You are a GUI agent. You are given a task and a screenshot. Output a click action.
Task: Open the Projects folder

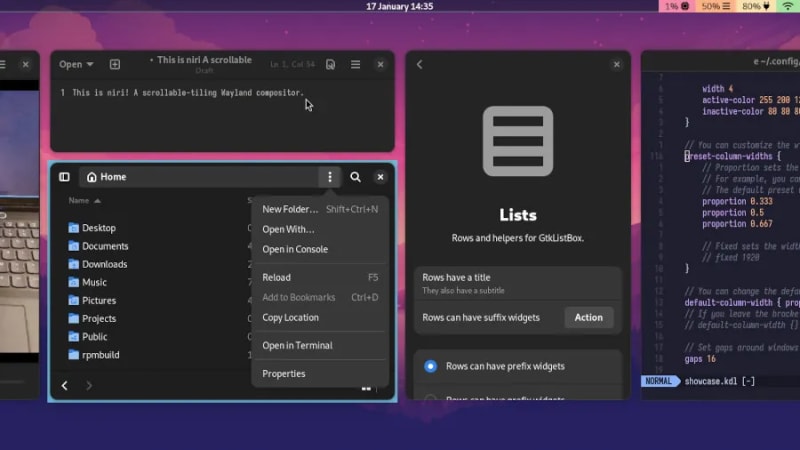(98, 318)
